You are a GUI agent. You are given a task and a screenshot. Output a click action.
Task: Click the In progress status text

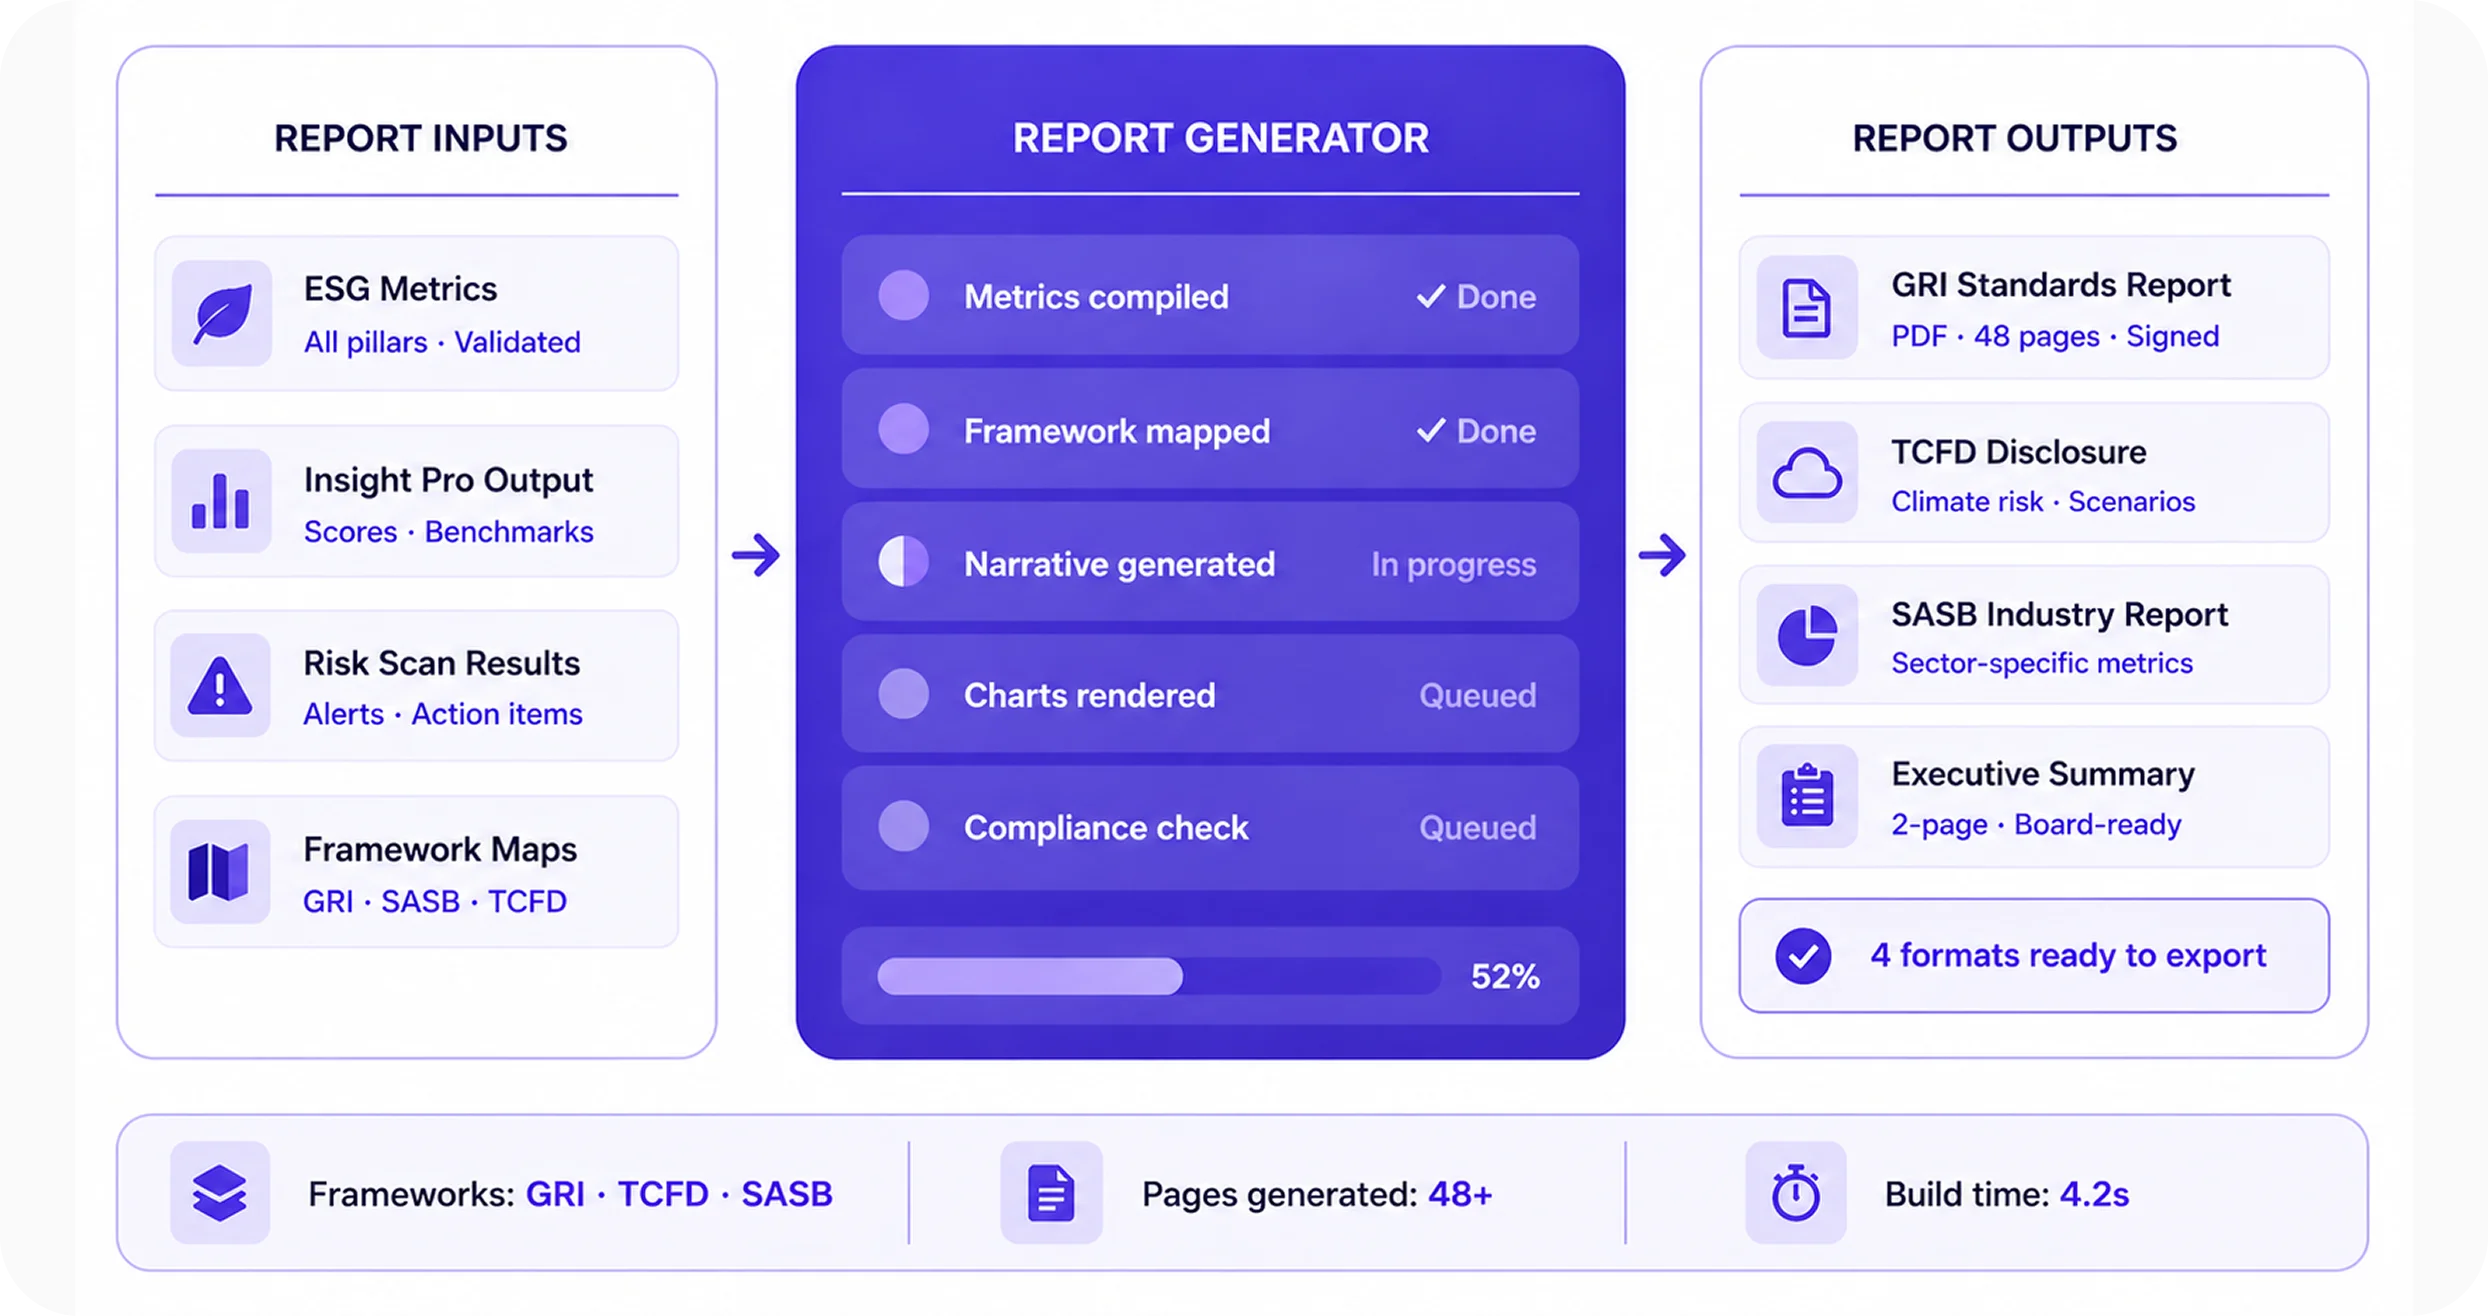[x=1454, y=564]
